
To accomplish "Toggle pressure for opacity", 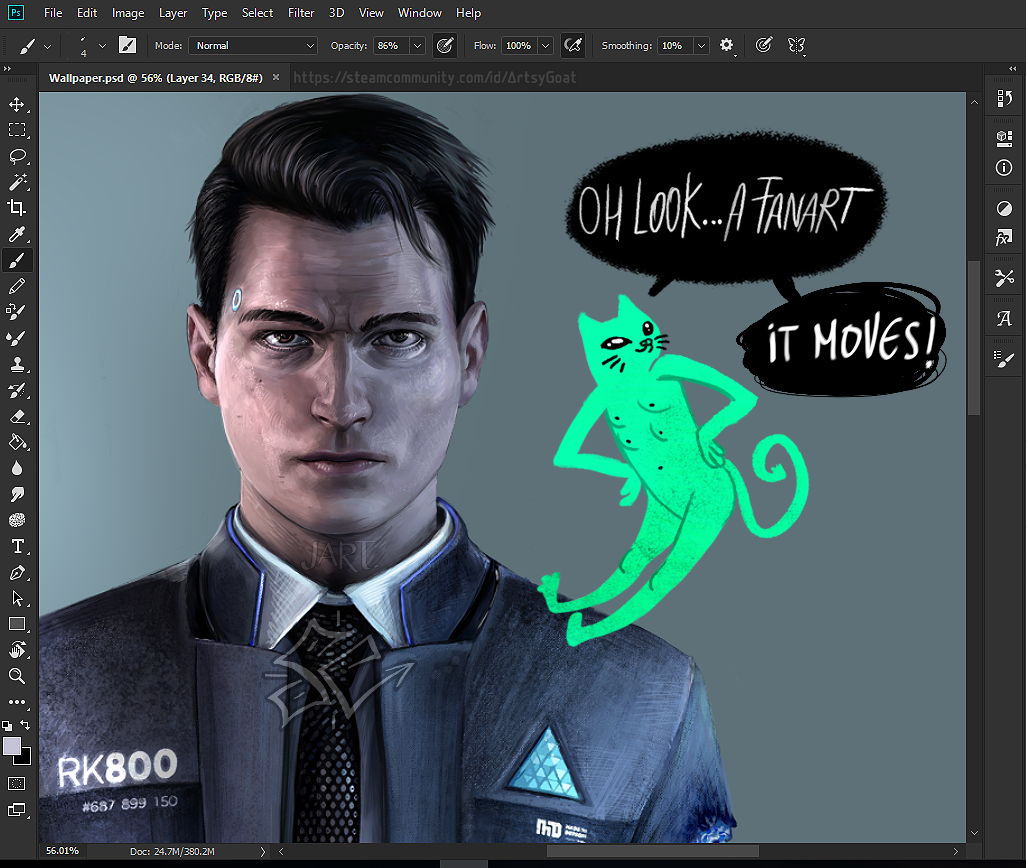I will click(445, 45).
